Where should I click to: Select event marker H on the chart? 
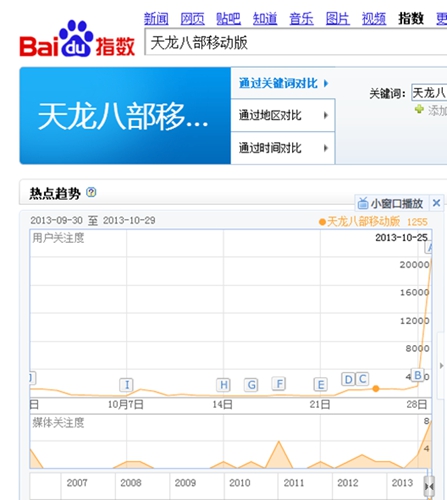tap(224, 385)
